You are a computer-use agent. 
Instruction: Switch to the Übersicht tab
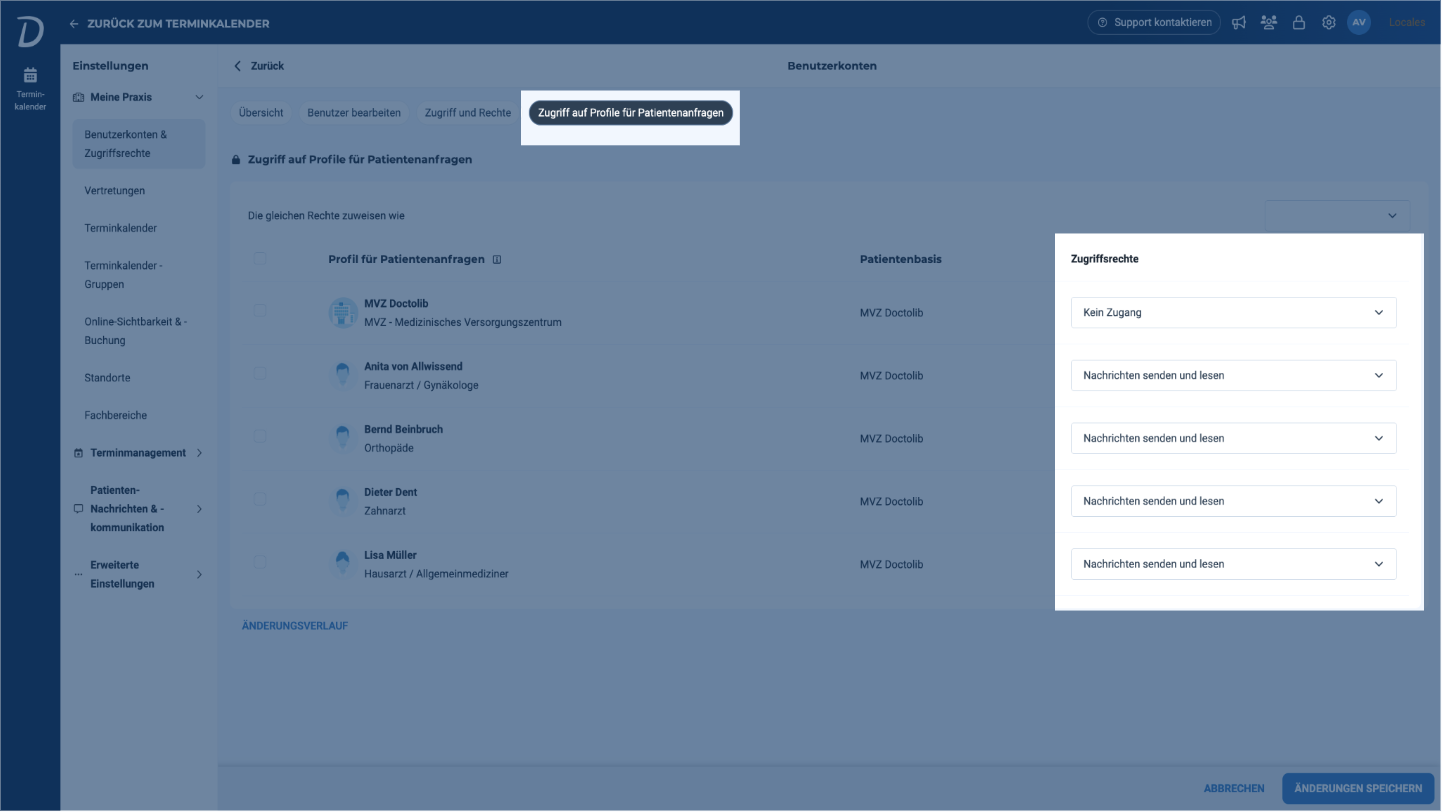[x=261, y=113]
